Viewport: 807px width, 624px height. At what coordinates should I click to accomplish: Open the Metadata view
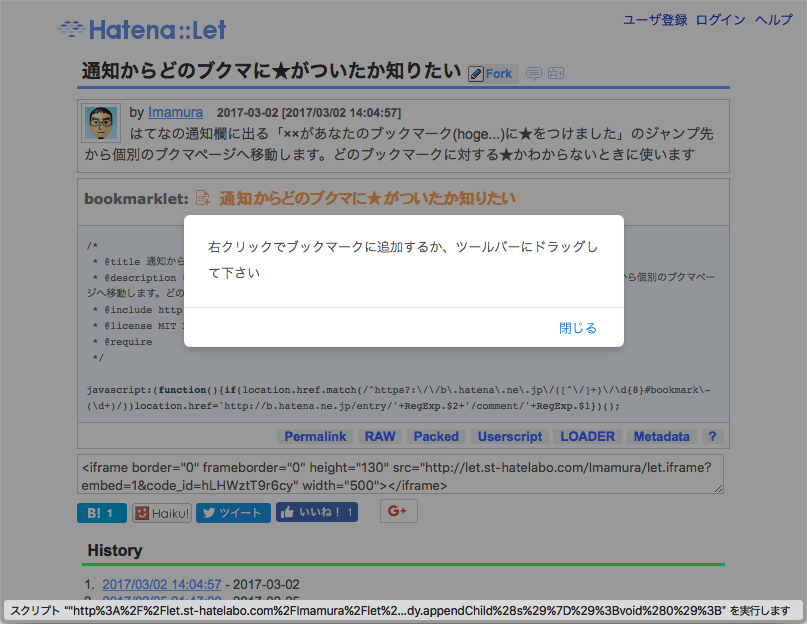click(x=661, y=437)
